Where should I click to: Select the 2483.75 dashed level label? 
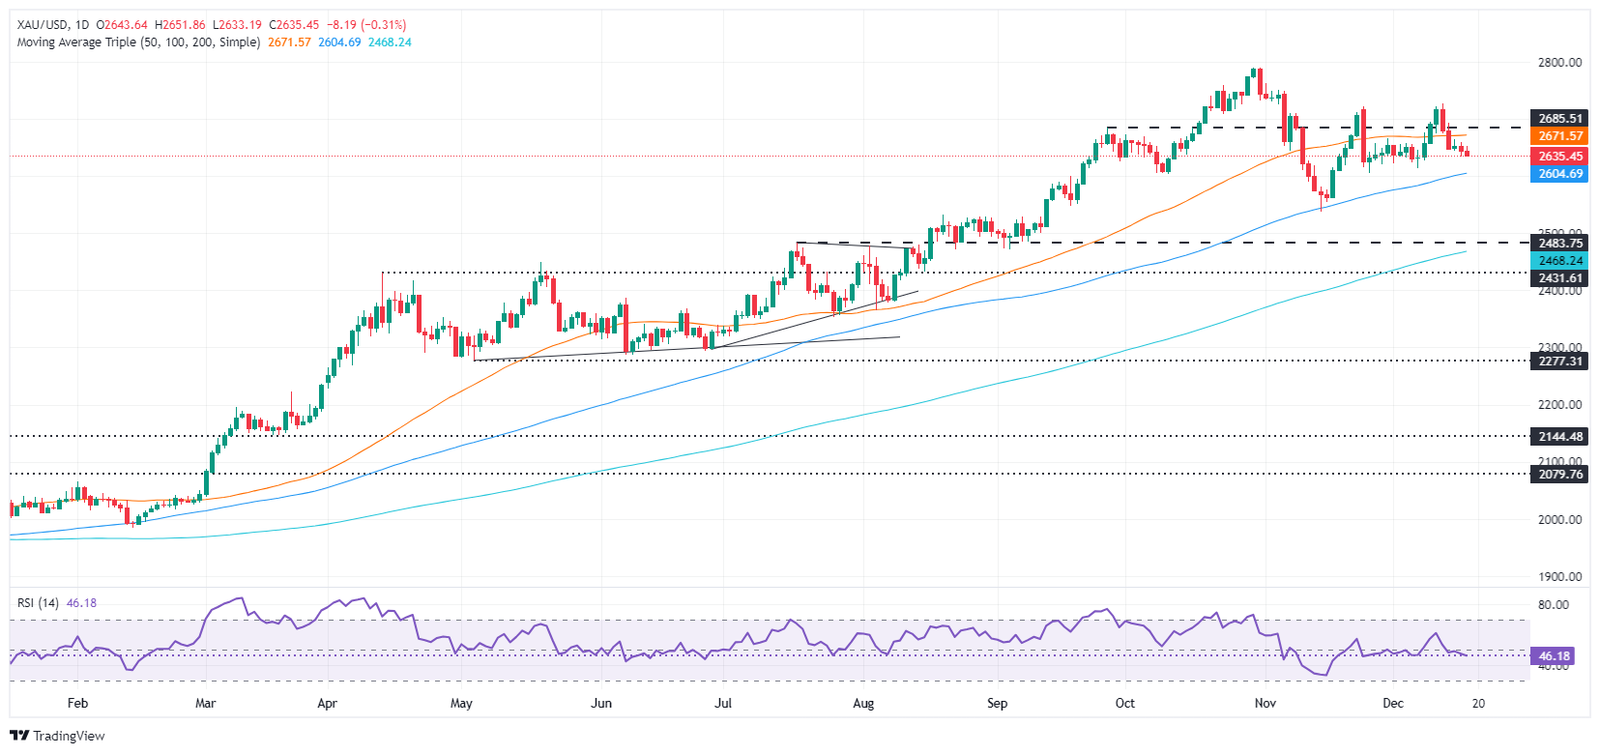1560,243
